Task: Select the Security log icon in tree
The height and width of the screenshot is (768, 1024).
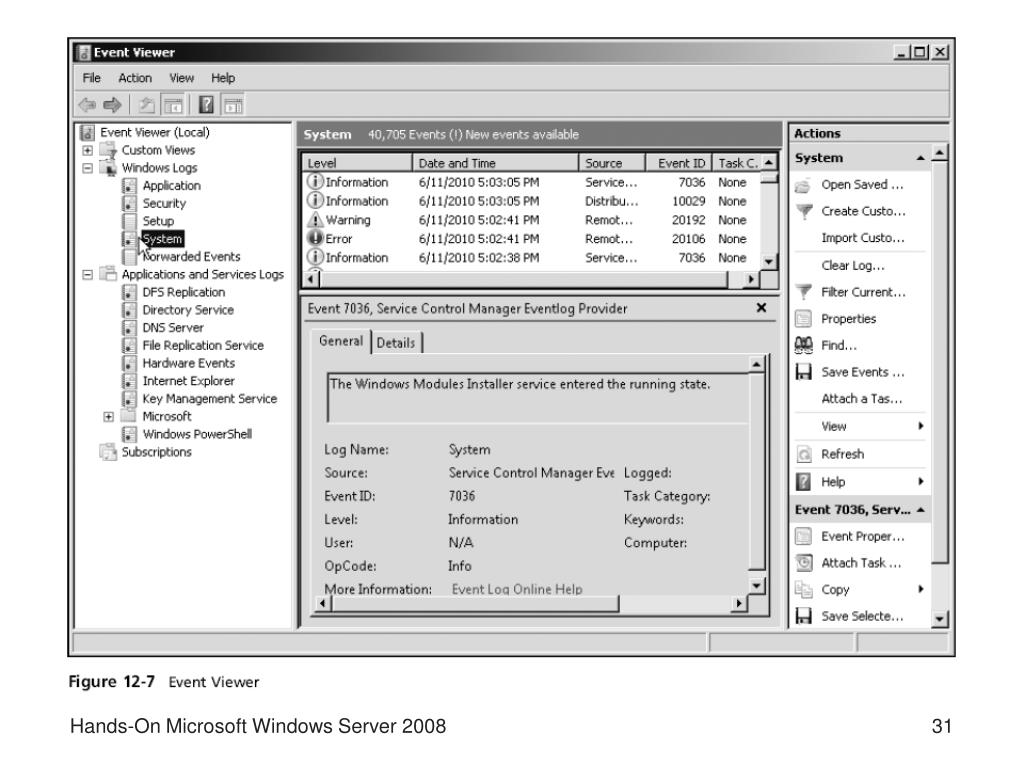Action: [x=129, y=204]
